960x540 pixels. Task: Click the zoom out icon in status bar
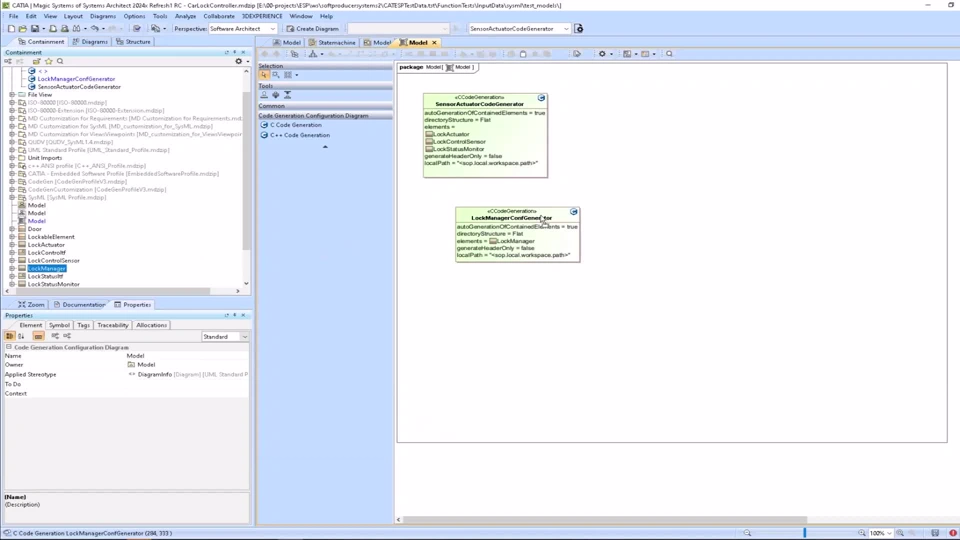(747, 533)
